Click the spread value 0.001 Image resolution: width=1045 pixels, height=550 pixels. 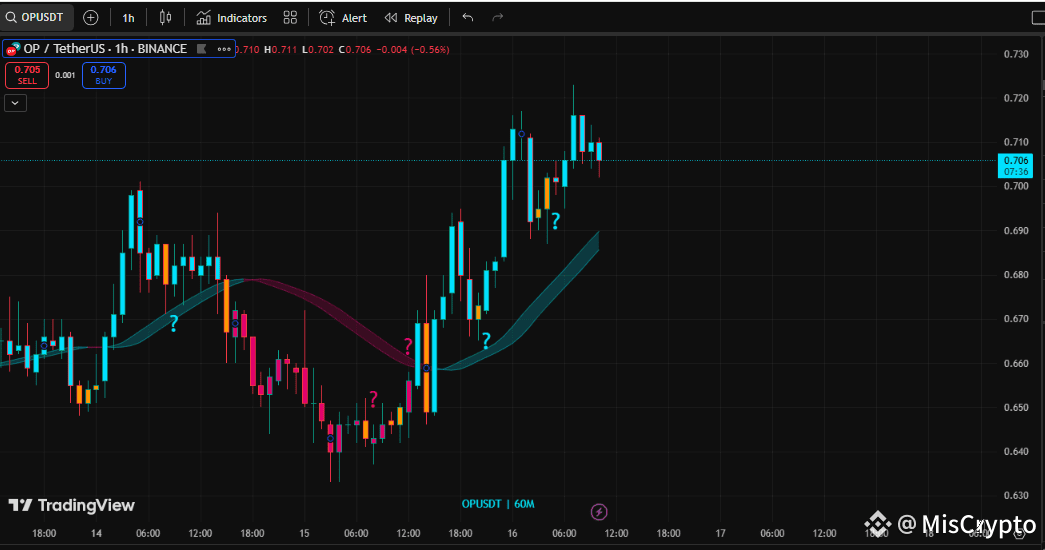coord(65,75)
